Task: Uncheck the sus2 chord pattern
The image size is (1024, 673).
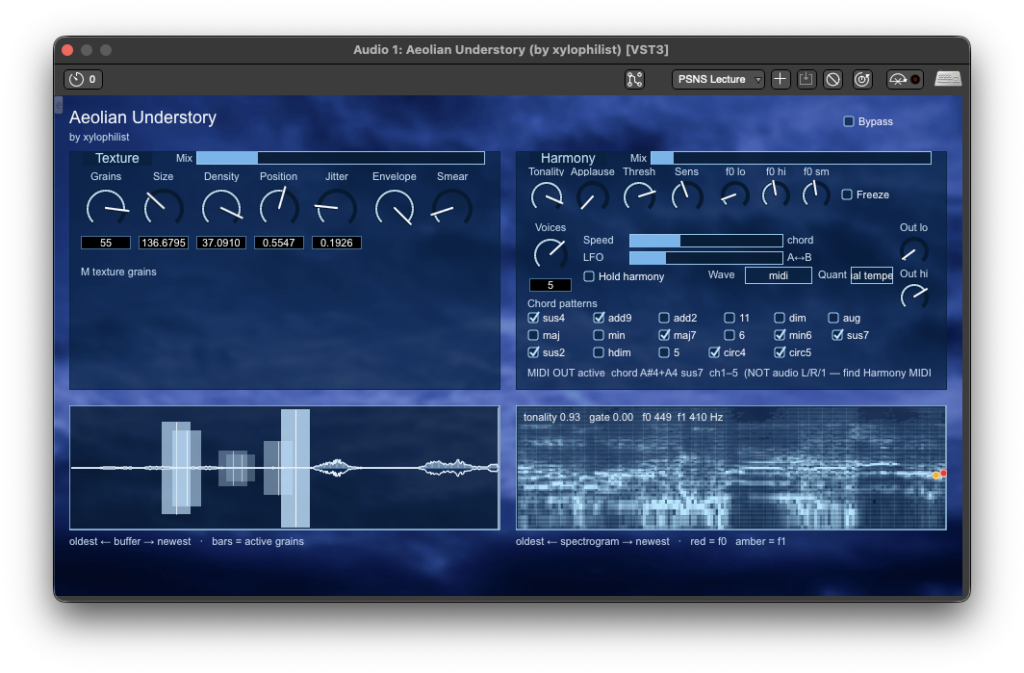Action: coord(533,352)
